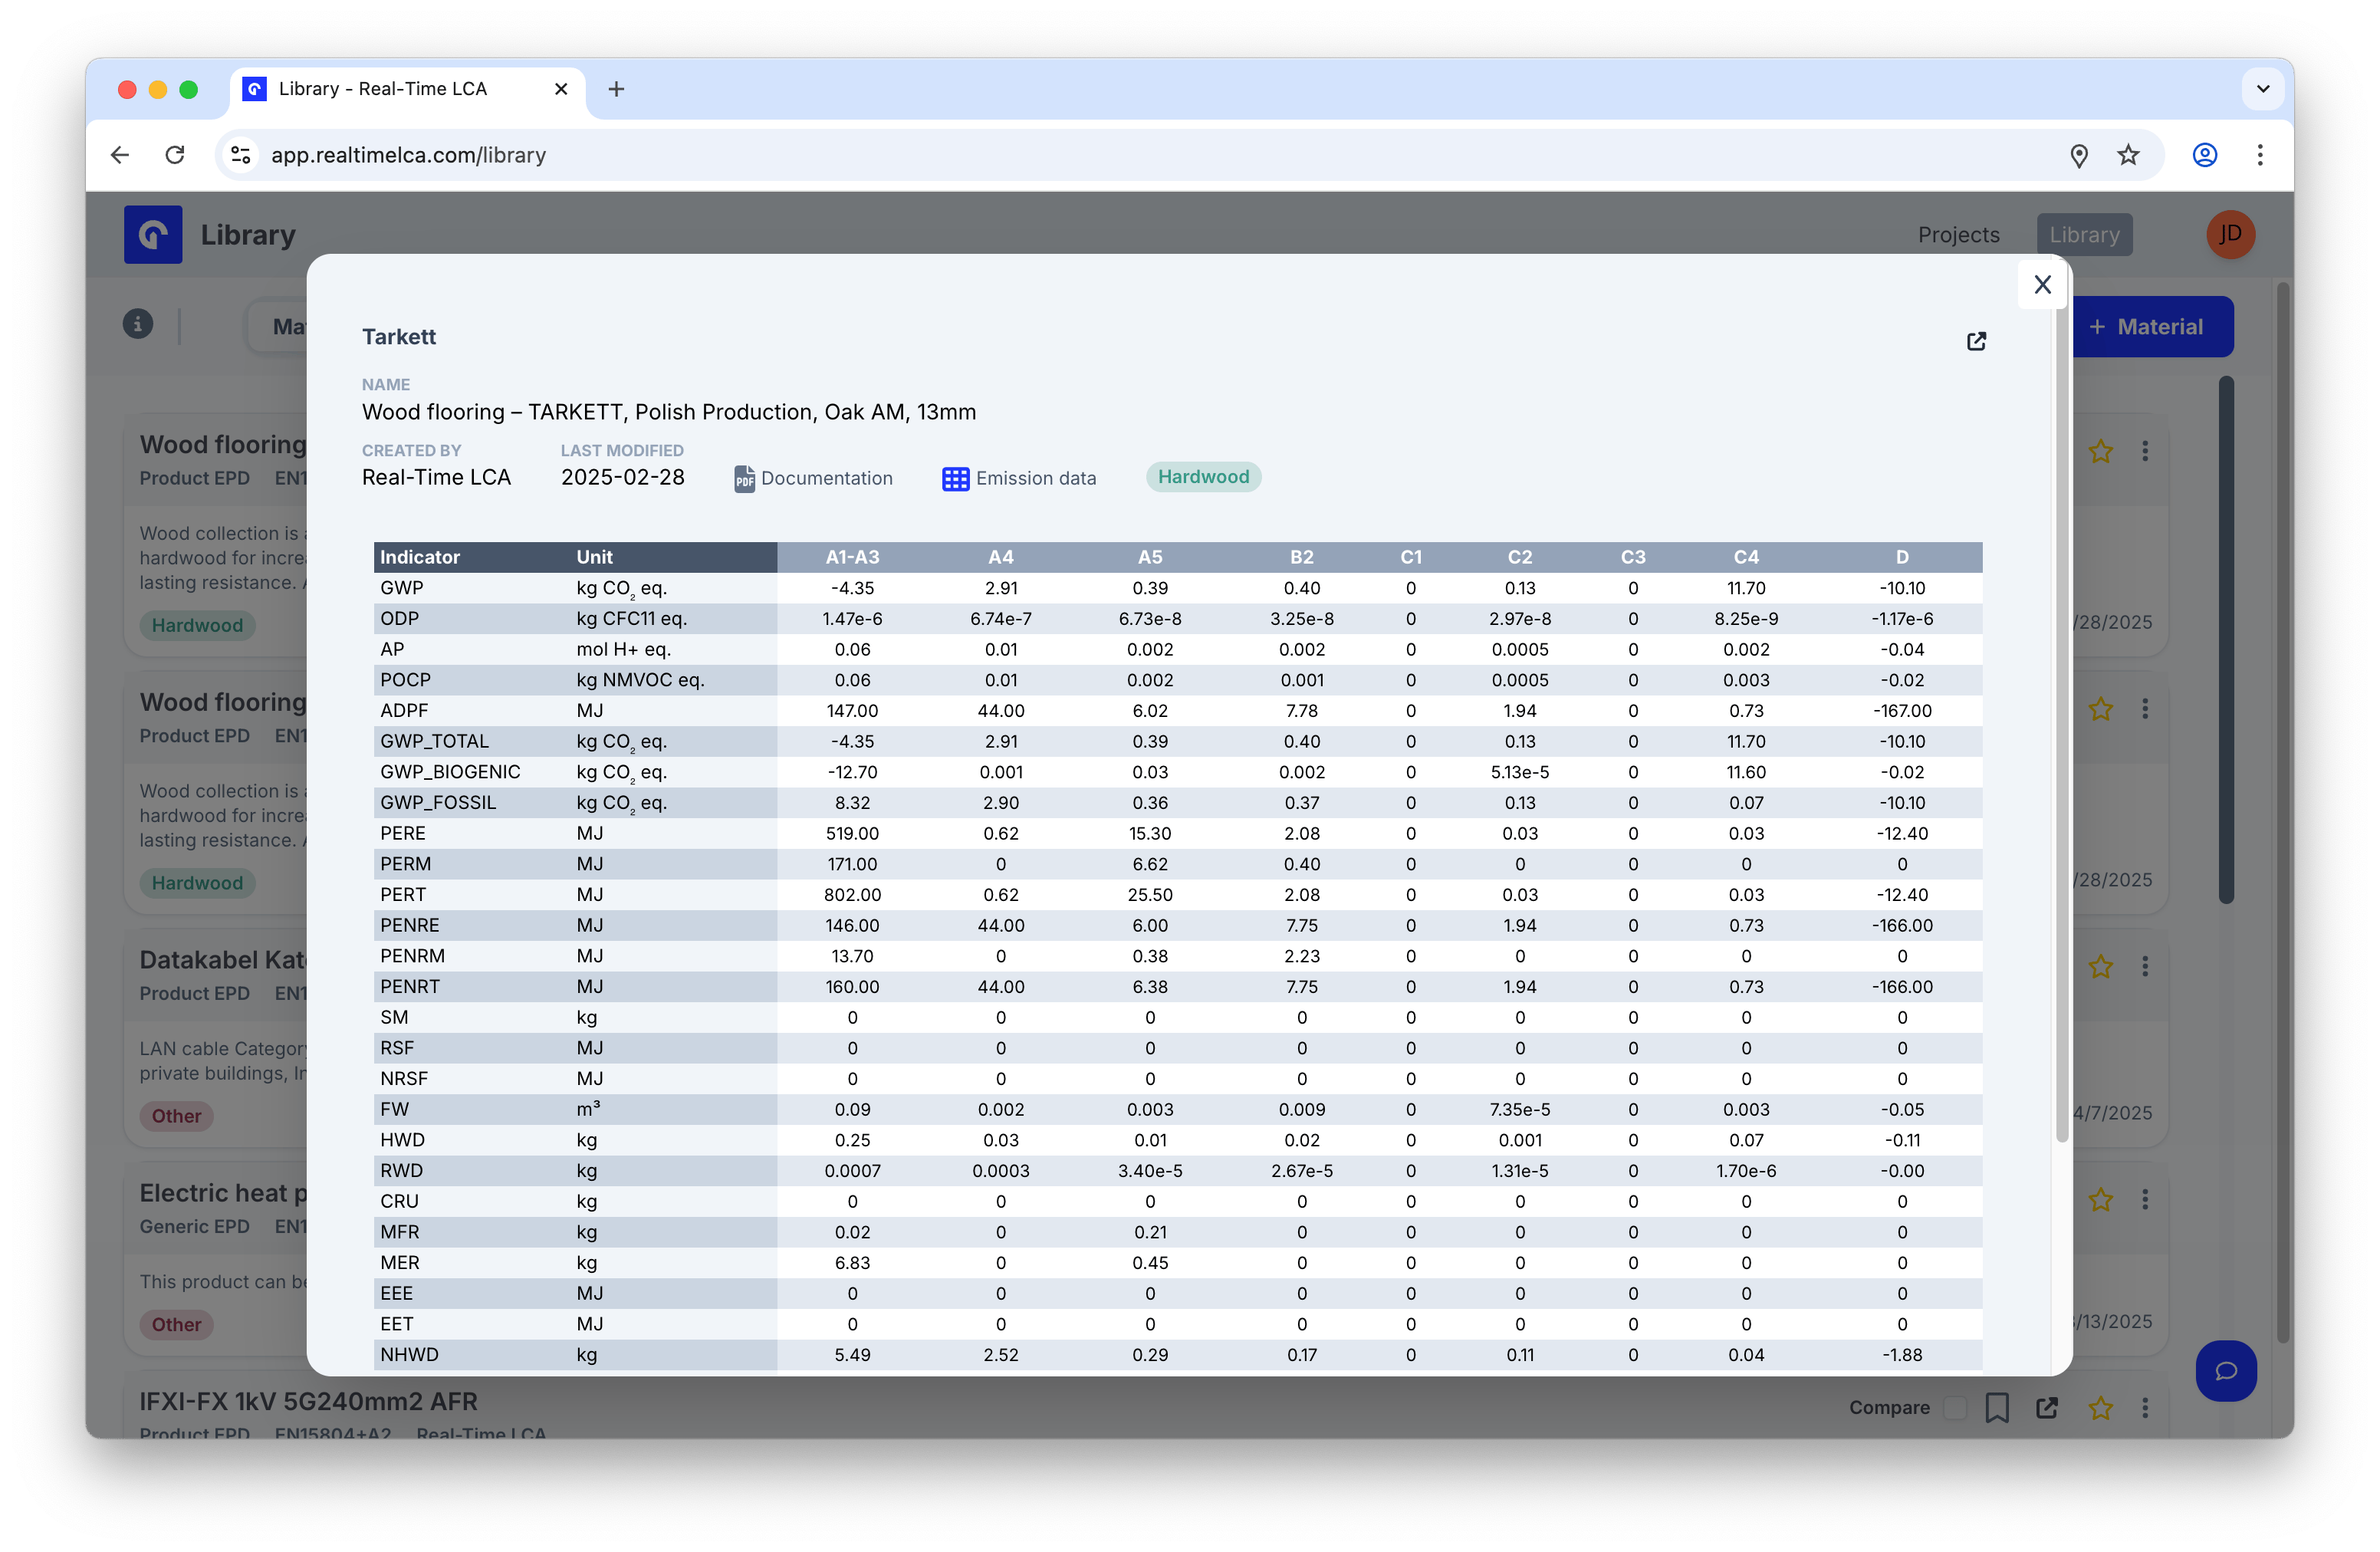Reload the page
Viewport: 2380px width, 1552px height.
click(x=175, y=155)
